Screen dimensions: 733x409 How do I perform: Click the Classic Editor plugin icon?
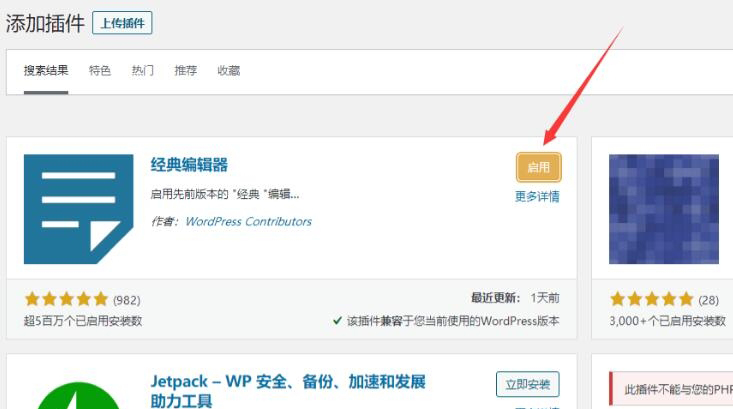pos(78,208)
